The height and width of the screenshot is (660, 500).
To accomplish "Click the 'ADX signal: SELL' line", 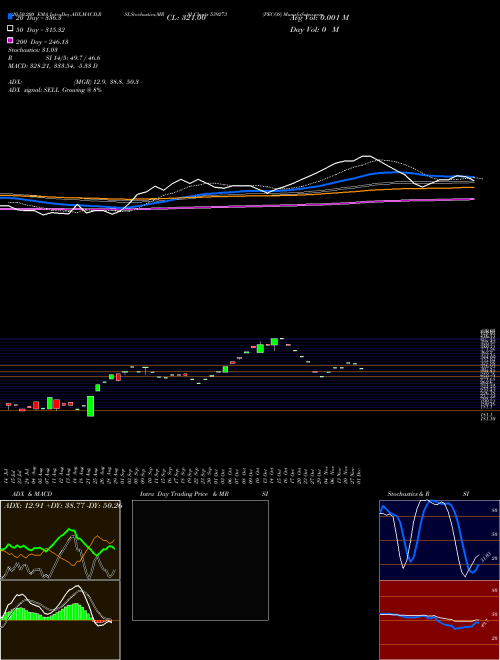I will pos(55,90).
